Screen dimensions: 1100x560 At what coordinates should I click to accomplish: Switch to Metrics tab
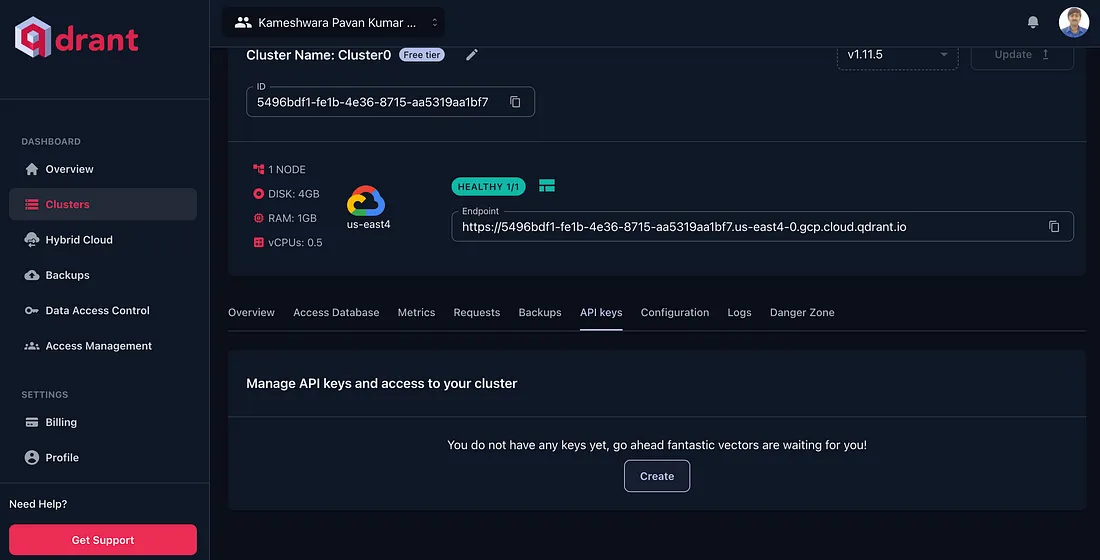416,312
